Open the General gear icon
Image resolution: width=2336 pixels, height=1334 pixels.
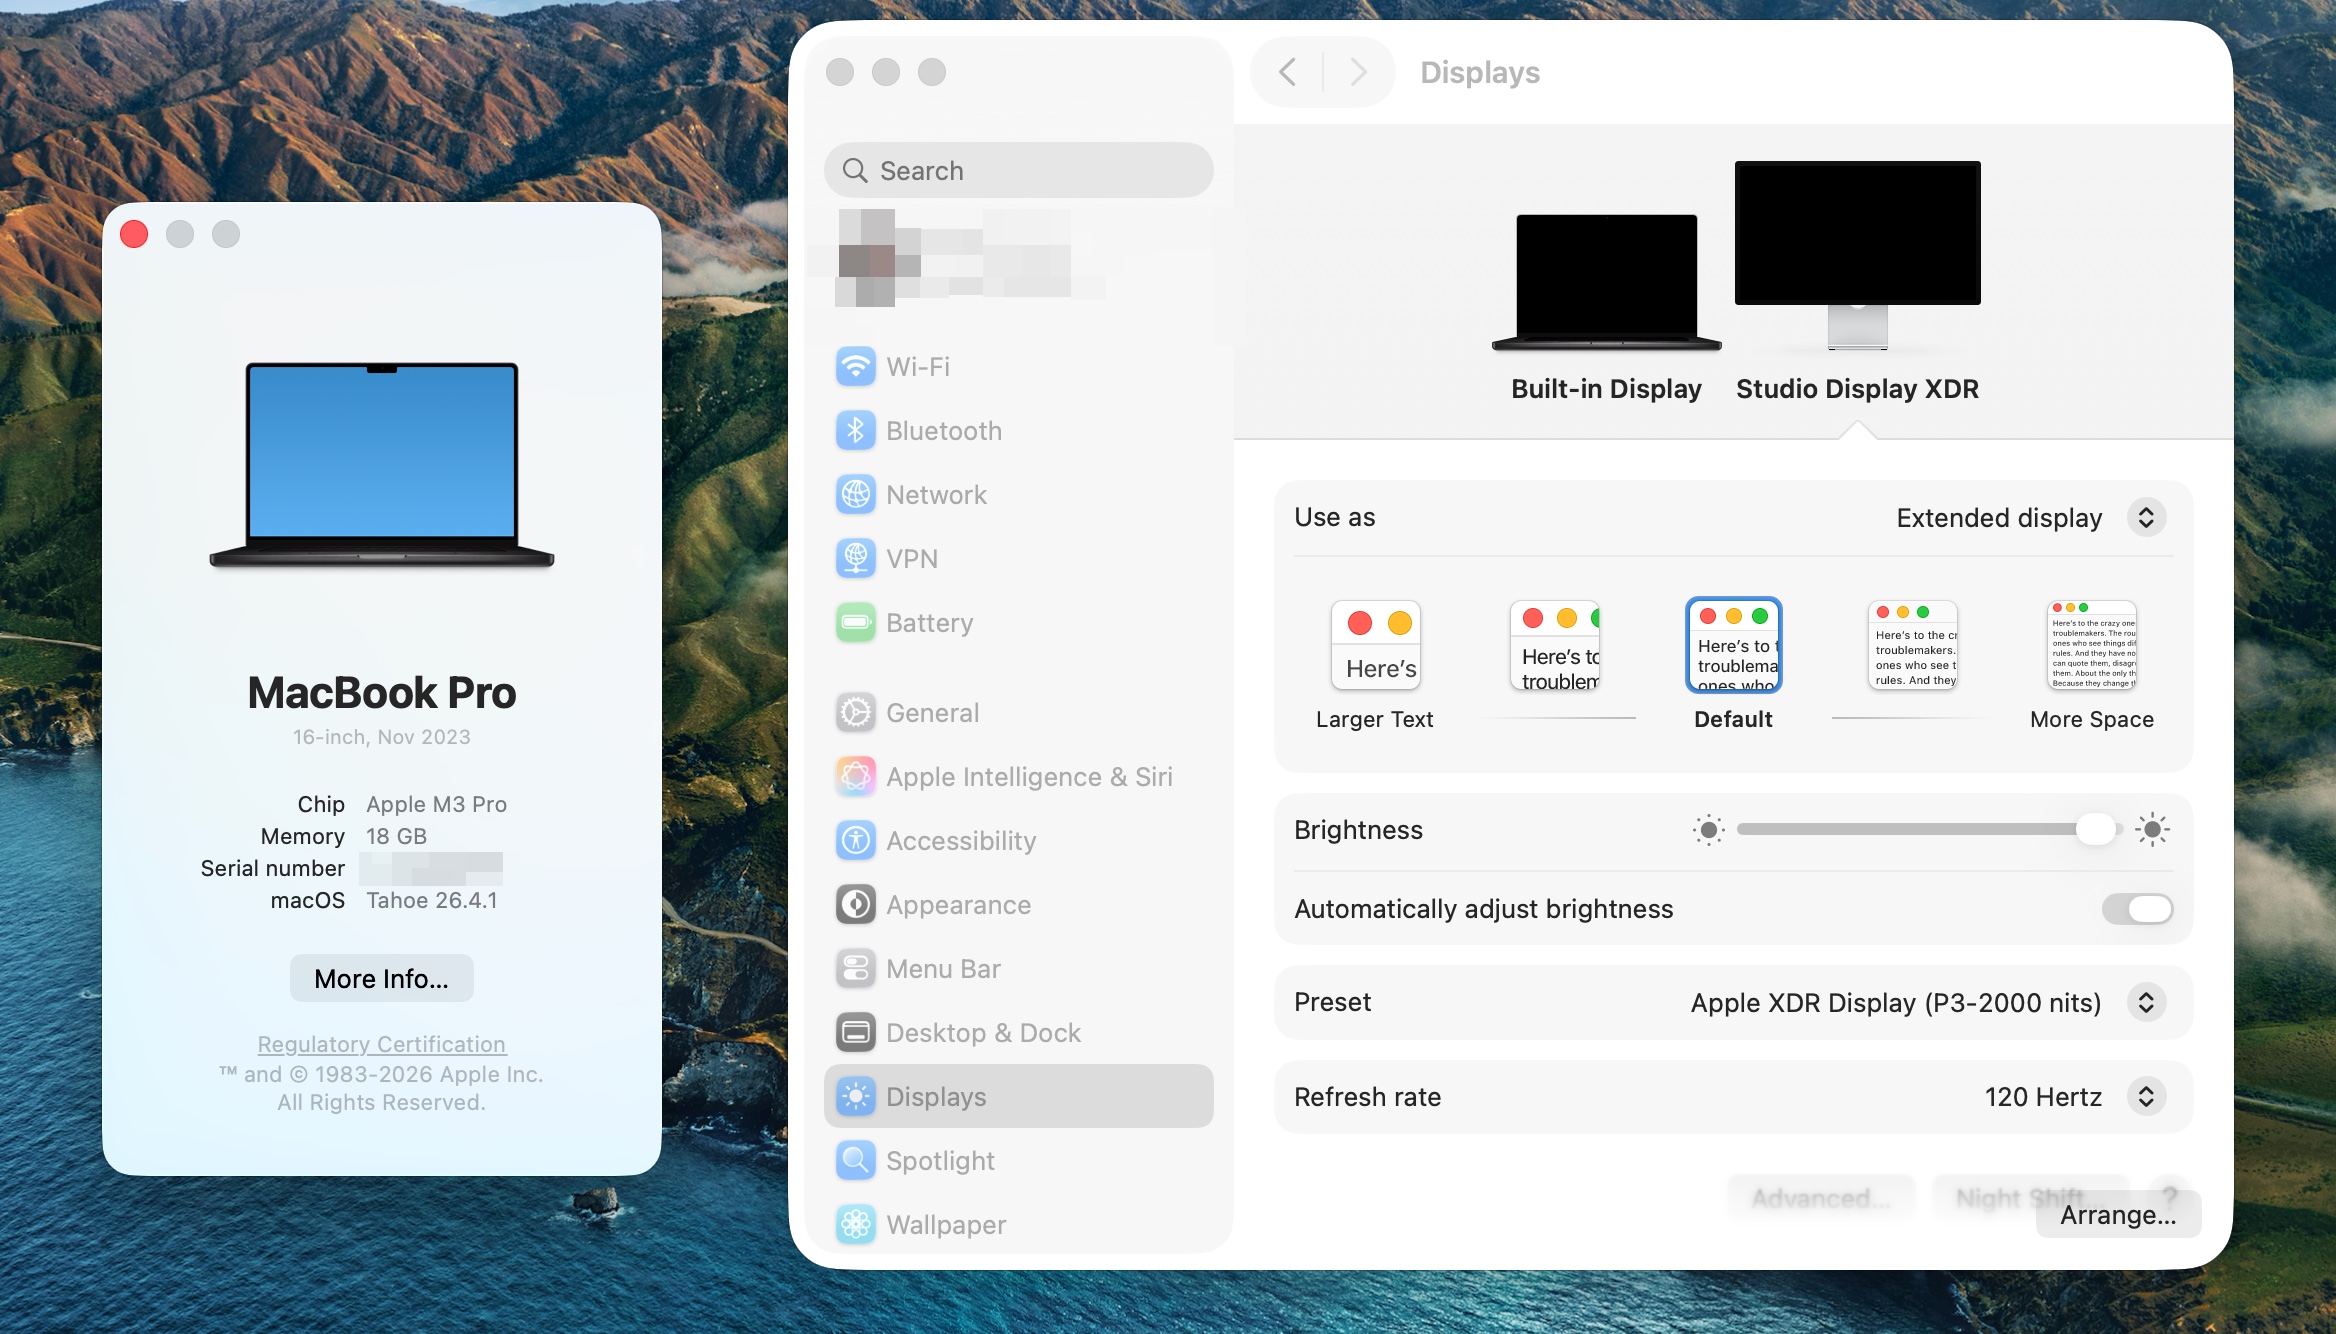(856, 713)
